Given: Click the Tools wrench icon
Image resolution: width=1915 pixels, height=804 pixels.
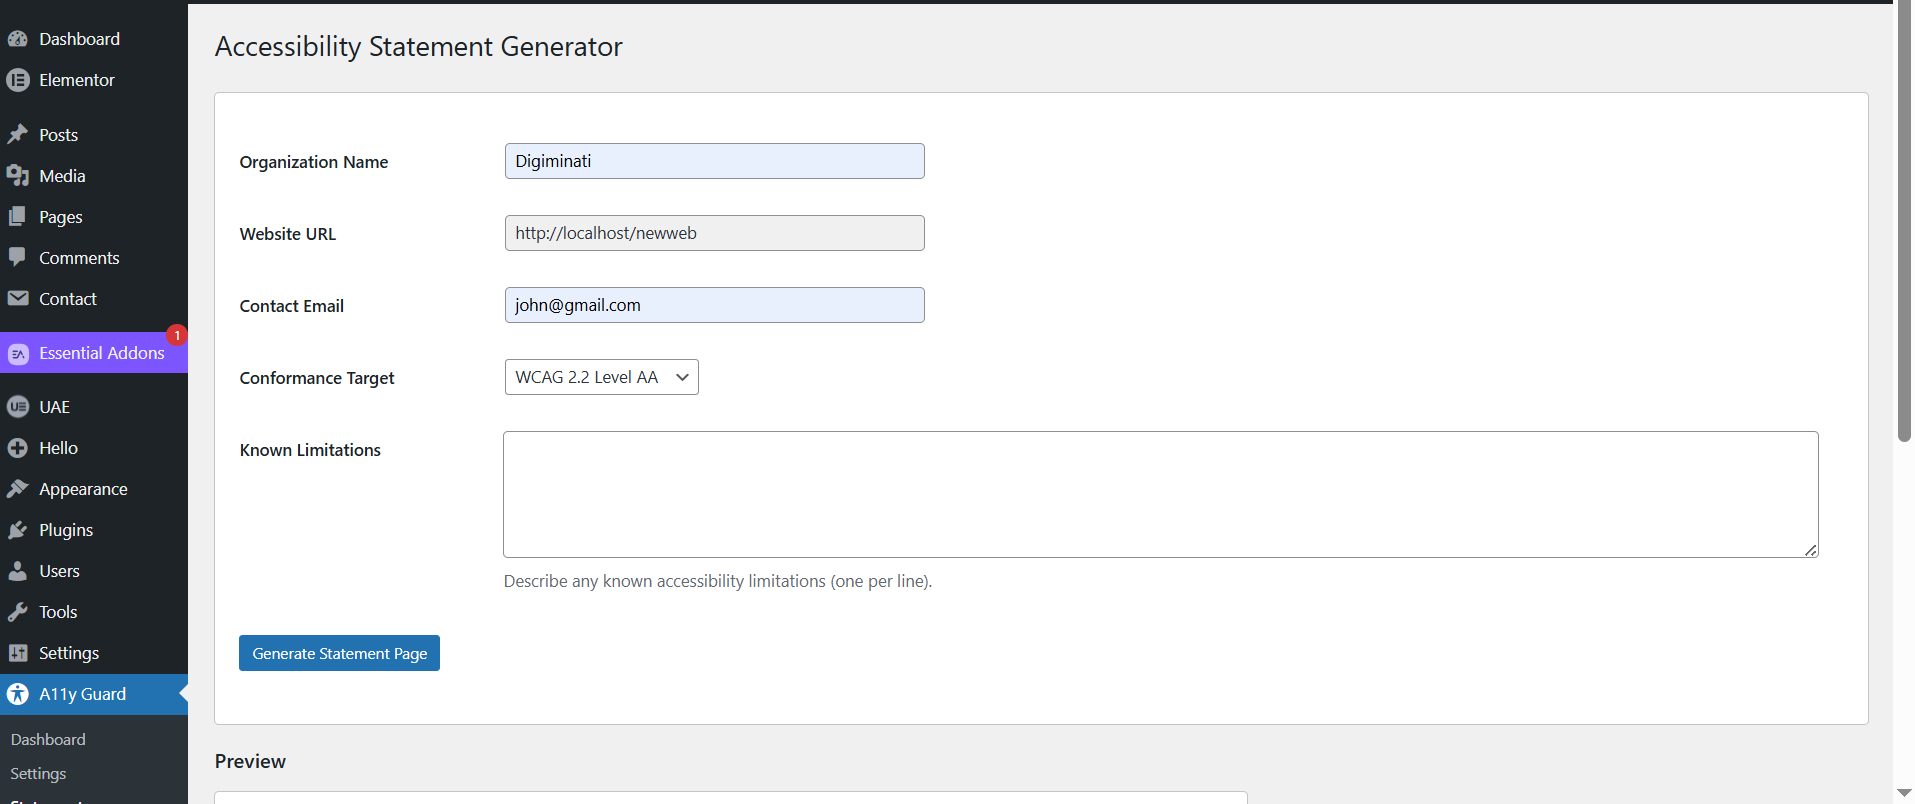Looking at the screenshot, I should click(x=18, y=612).
